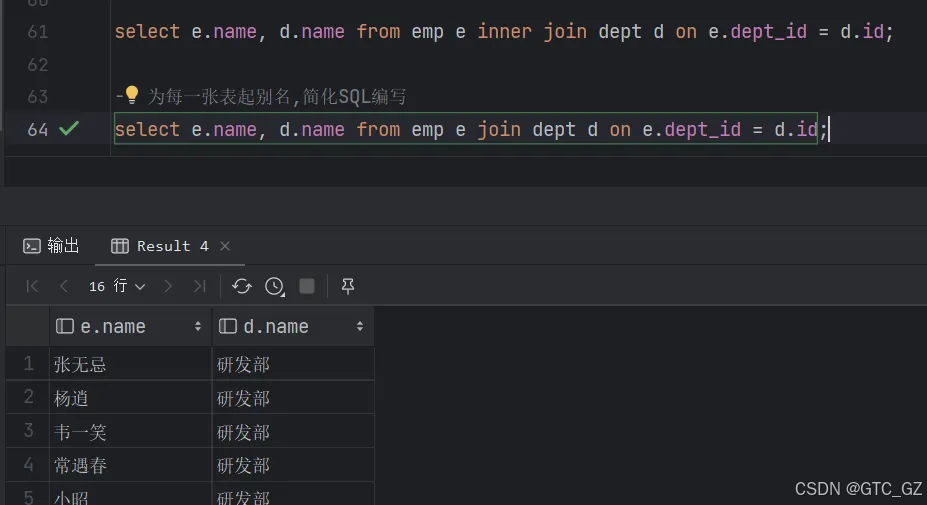Select 研发部 cell in row 2
The height and width of the screenshot is (505, 927).
click(293, 397)
